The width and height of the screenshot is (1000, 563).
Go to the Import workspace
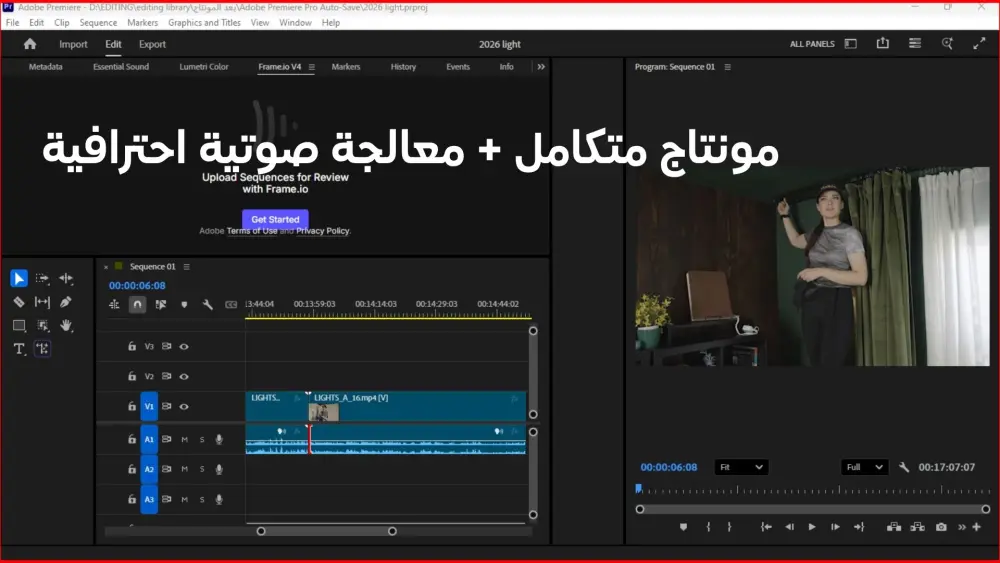coord(73,44)
